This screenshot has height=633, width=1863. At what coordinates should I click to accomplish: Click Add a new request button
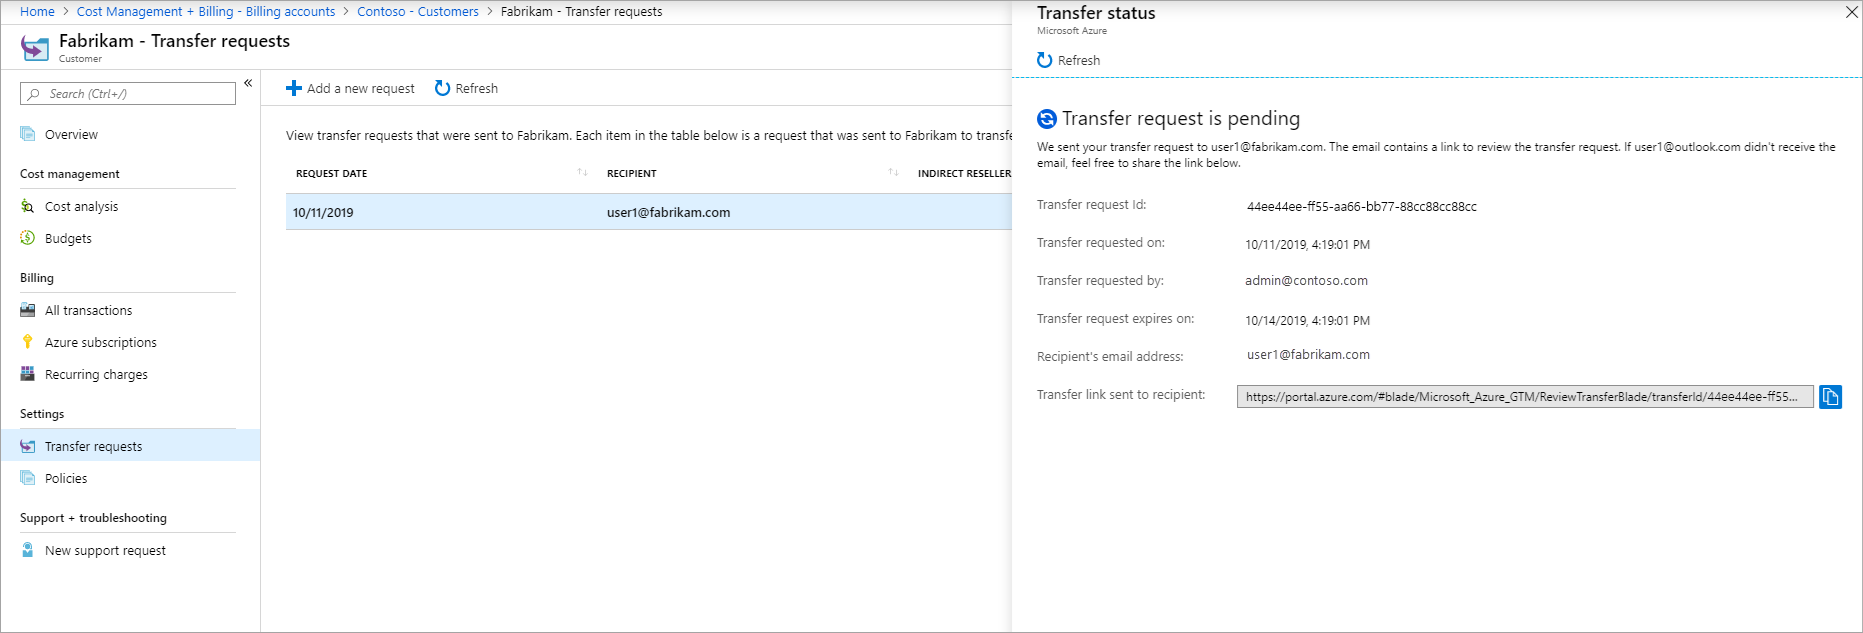pos(350,88)
